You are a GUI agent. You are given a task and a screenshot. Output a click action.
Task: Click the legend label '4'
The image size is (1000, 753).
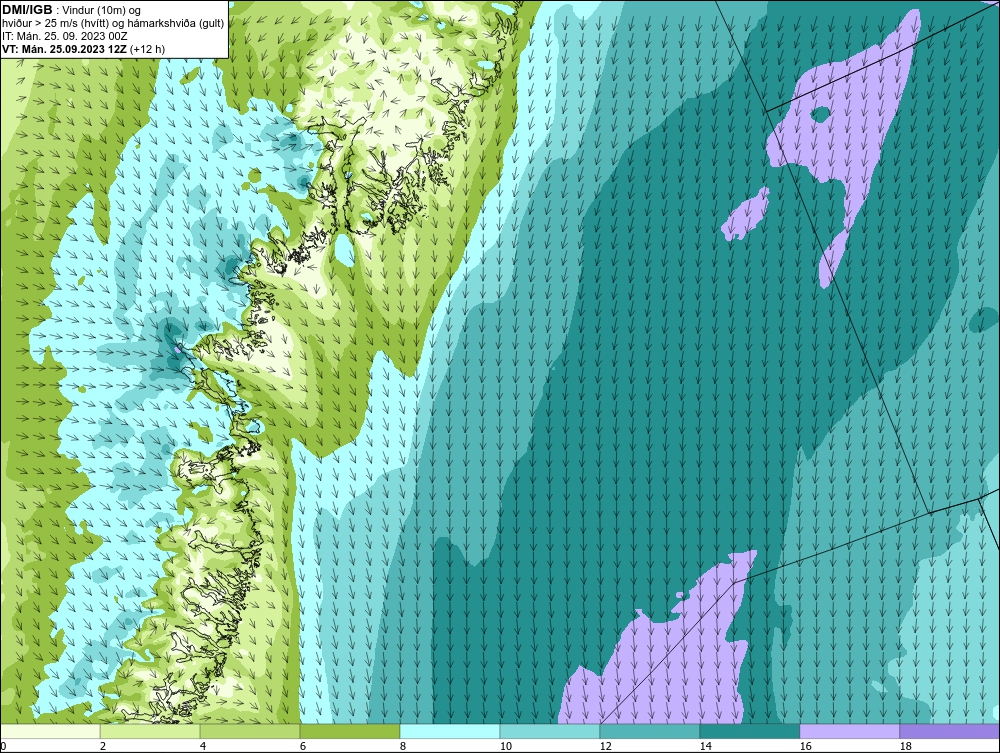tap(203, 746)
